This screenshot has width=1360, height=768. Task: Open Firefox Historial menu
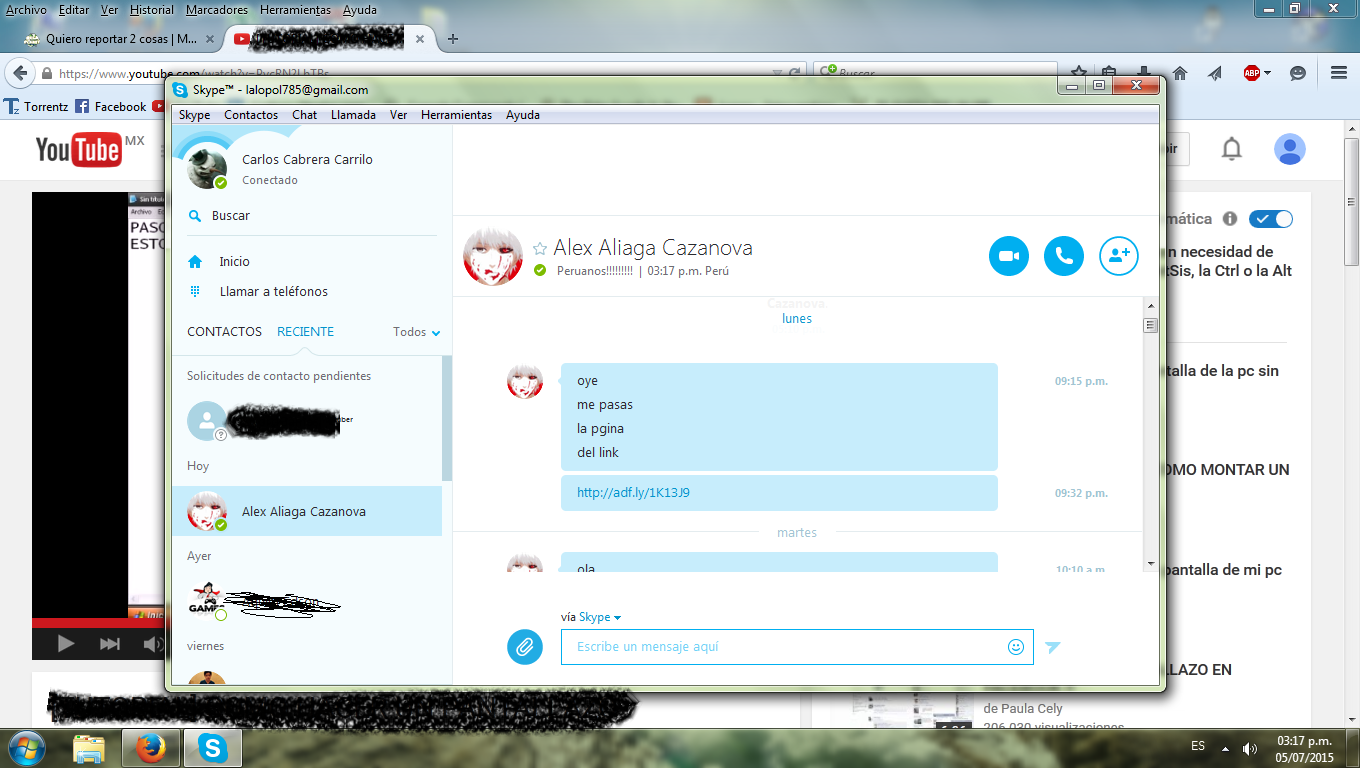point(152,10)
